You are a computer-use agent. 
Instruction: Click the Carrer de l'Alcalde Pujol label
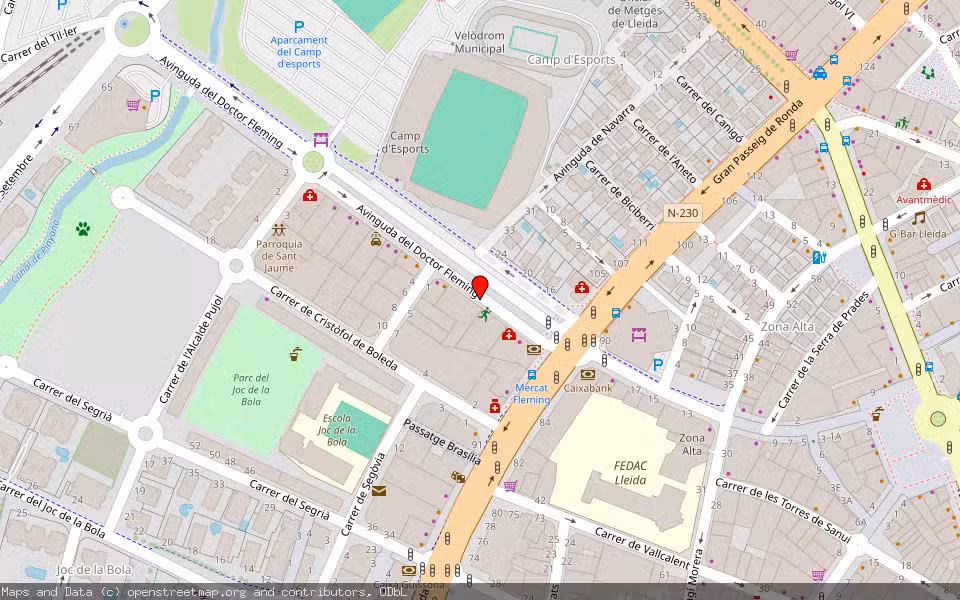click(191, 351)
